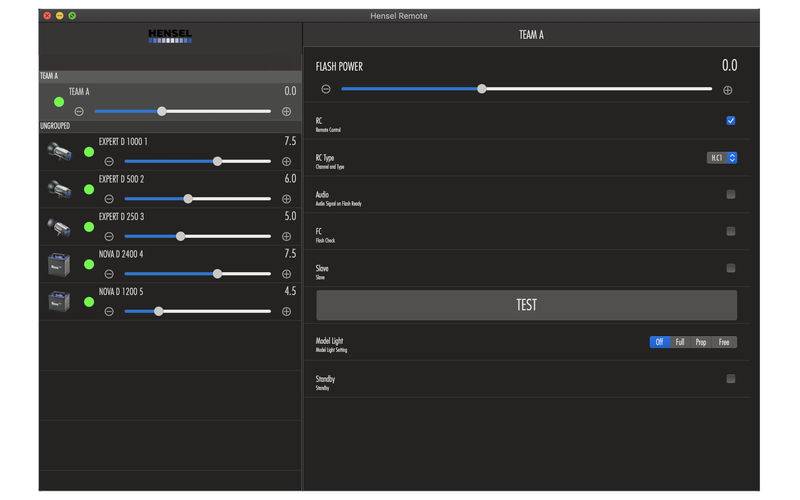
Task: Click green status dot of Expert D 1000 1
Action: tap(89, 152)
